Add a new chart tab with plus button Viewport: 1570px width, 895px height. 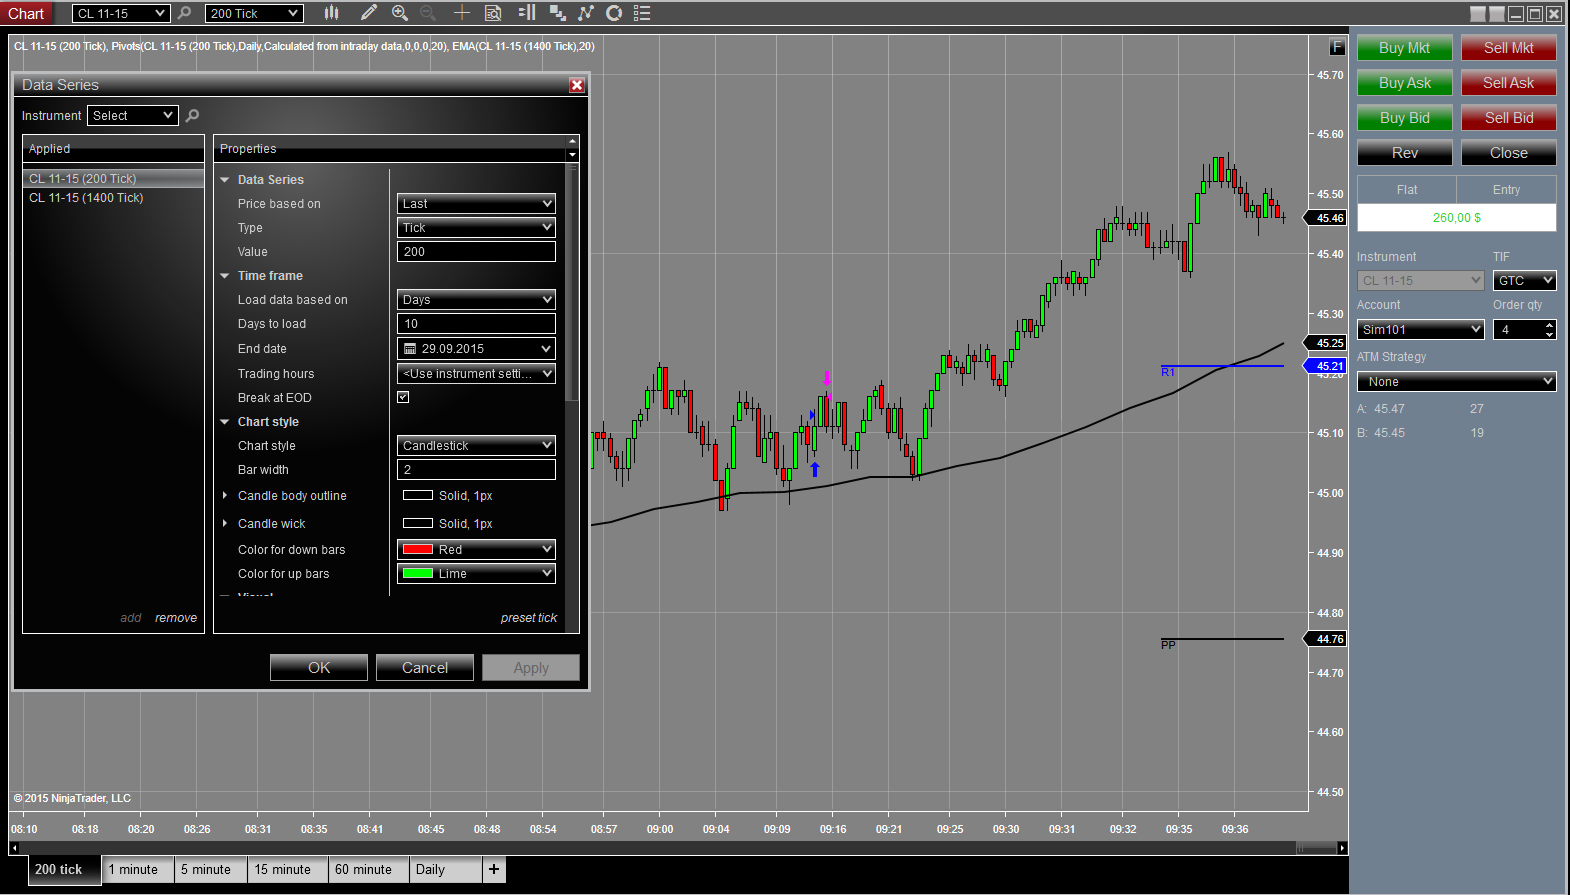(x=494, y=870)
